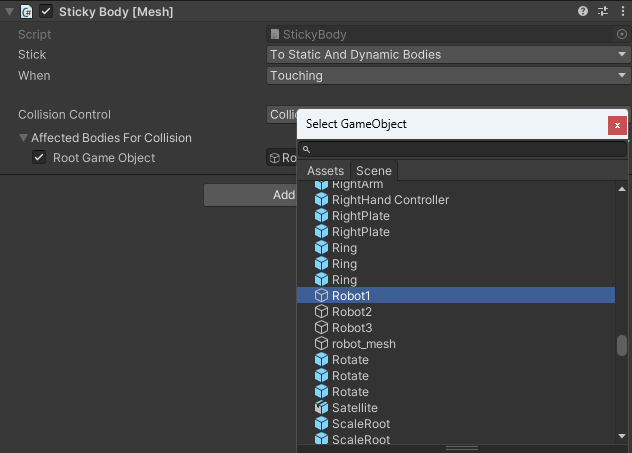Click the cube icon beside robot_mesh
Image resolution: width=632 pixels, height=453 pixels.
(x=321, y=343)
